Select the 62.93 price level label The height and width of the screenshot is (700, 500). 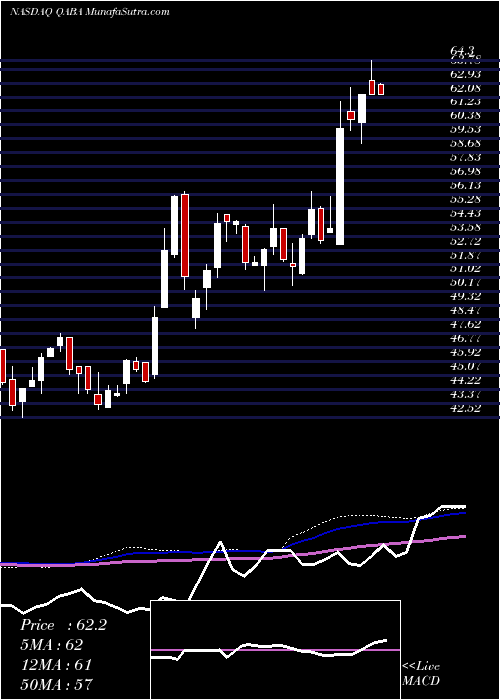(x=465, y=73)
